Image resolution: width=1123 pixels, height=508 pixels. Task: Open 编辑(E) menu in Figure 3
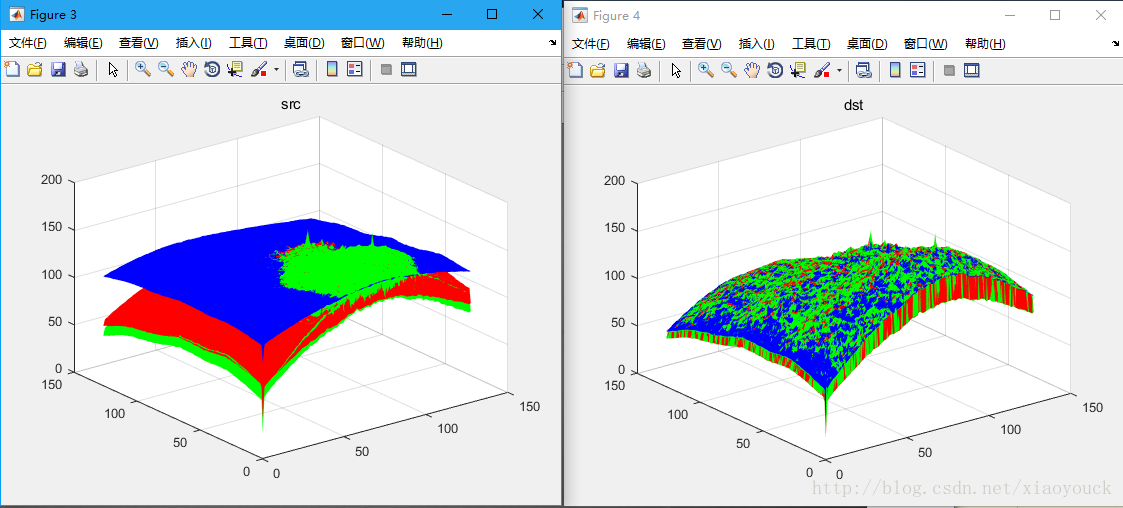point(83,43)
